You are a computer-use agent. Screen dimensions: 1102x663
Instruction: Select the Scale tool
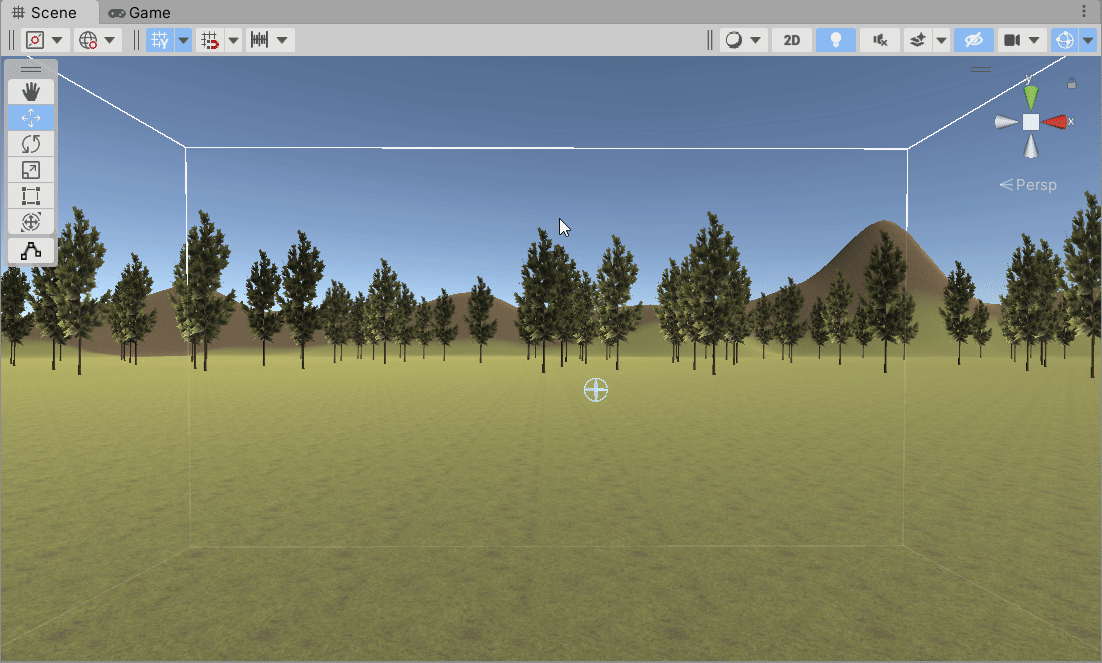[x=31, y=169]
